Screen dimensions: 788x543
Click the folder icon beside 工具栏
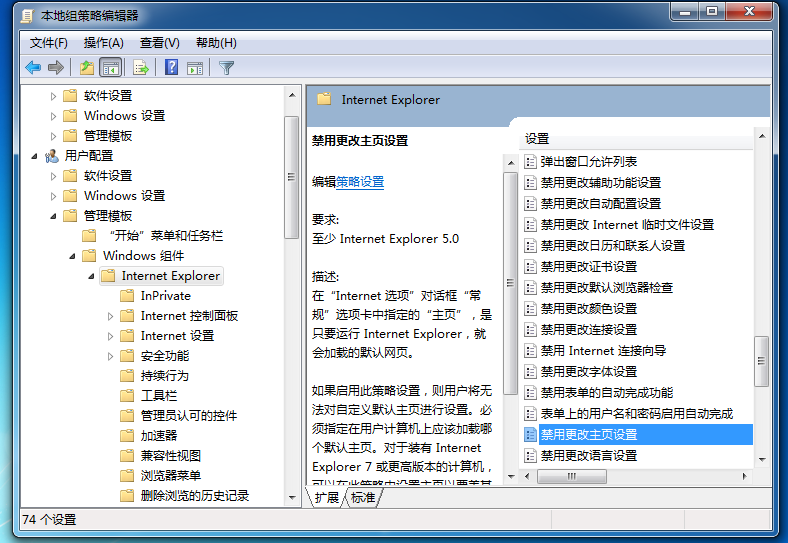pyautogui.click(x=127, y=396)
